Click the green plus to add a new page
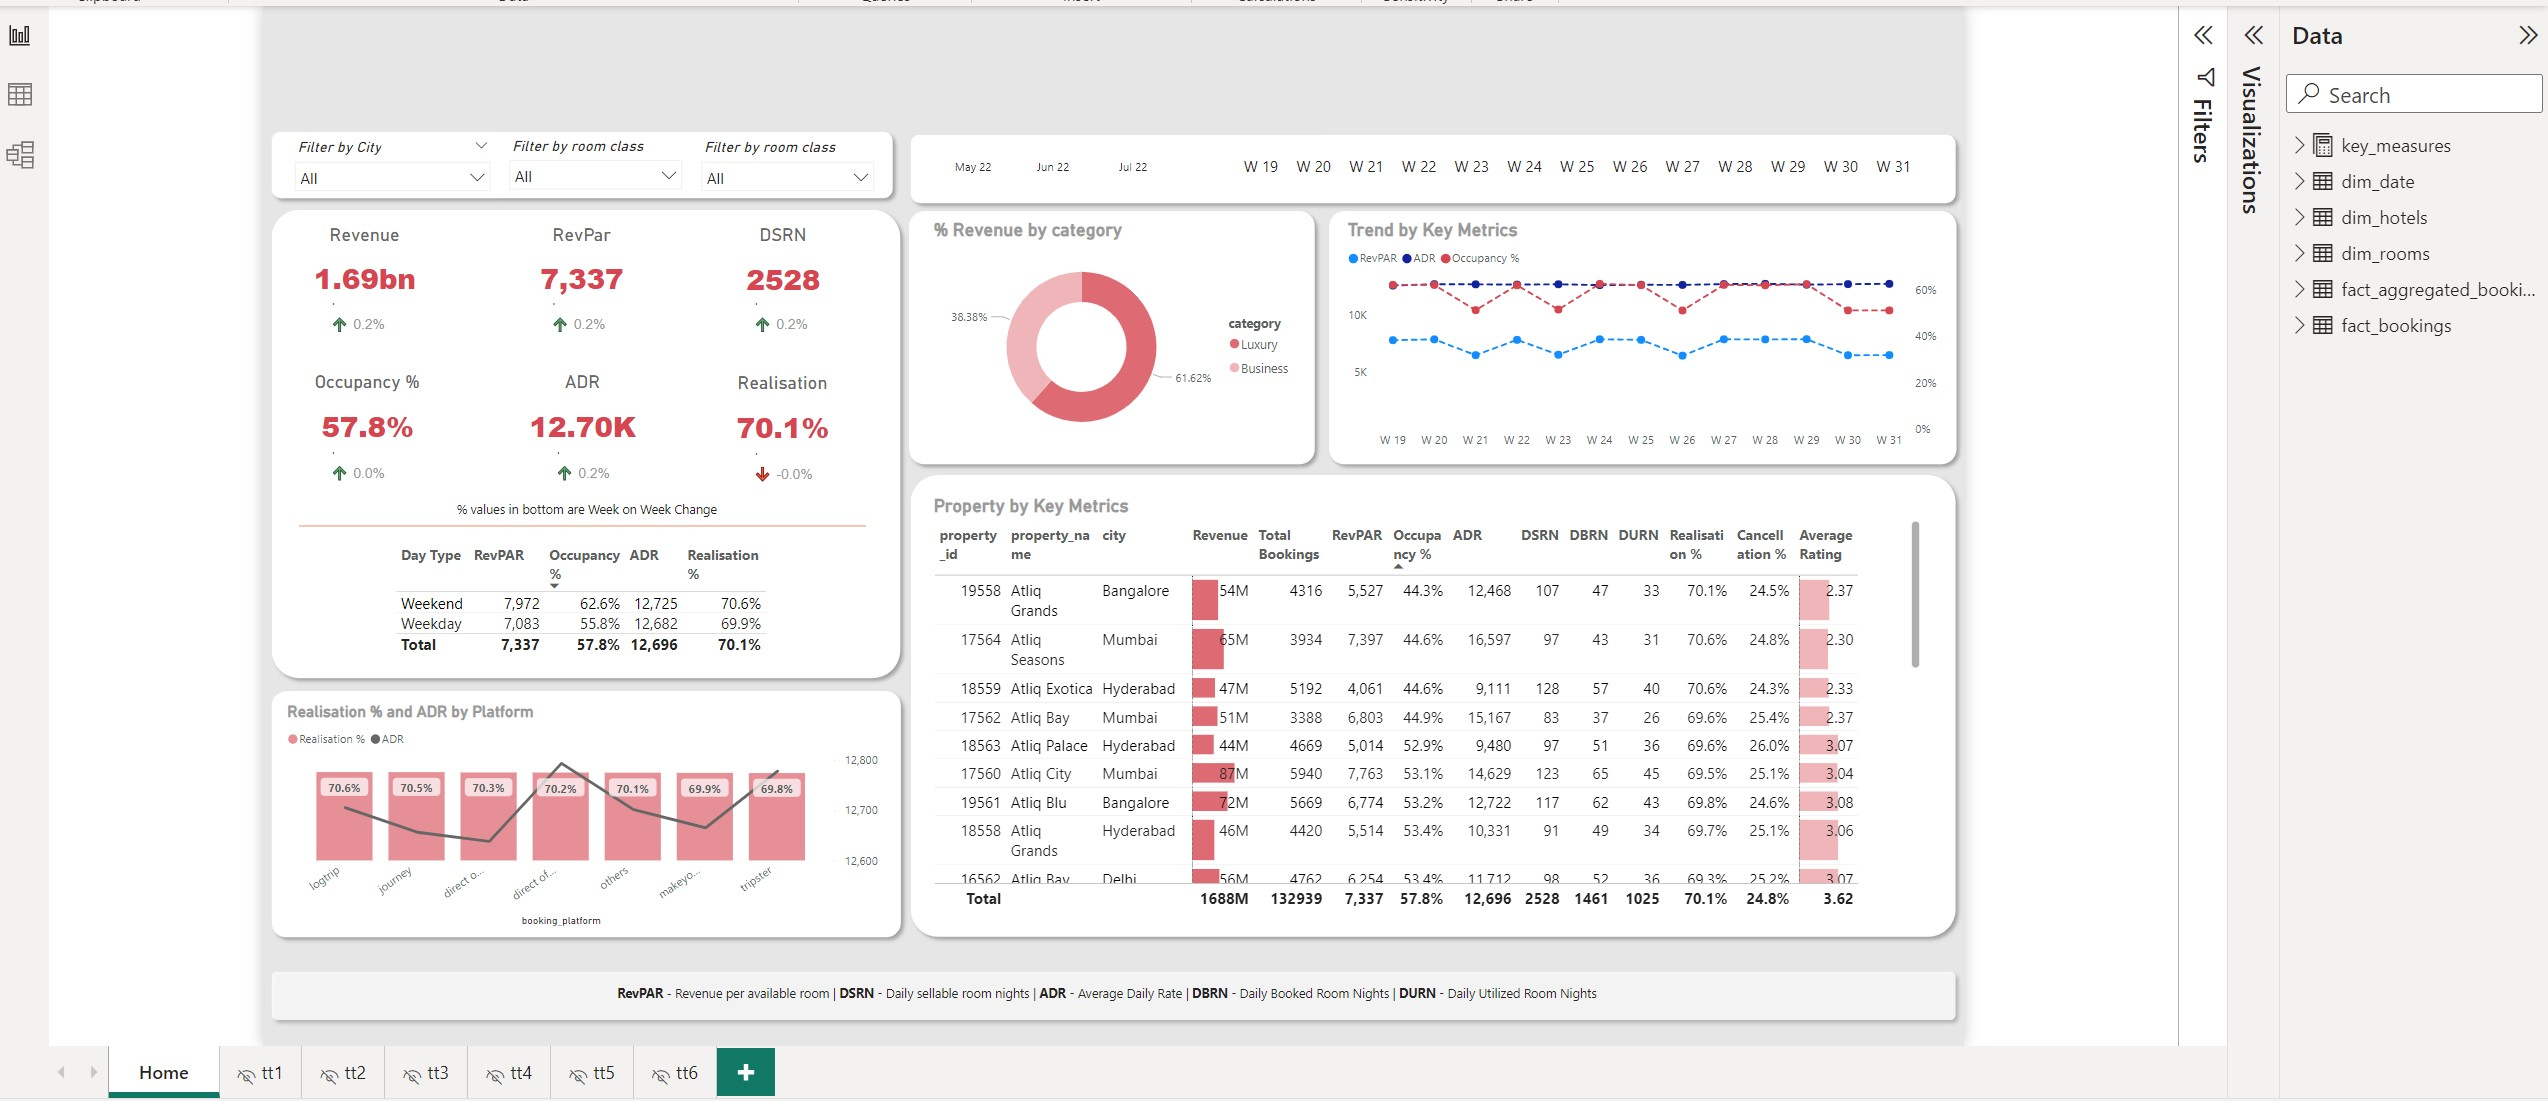 [x=745, y=1072]
